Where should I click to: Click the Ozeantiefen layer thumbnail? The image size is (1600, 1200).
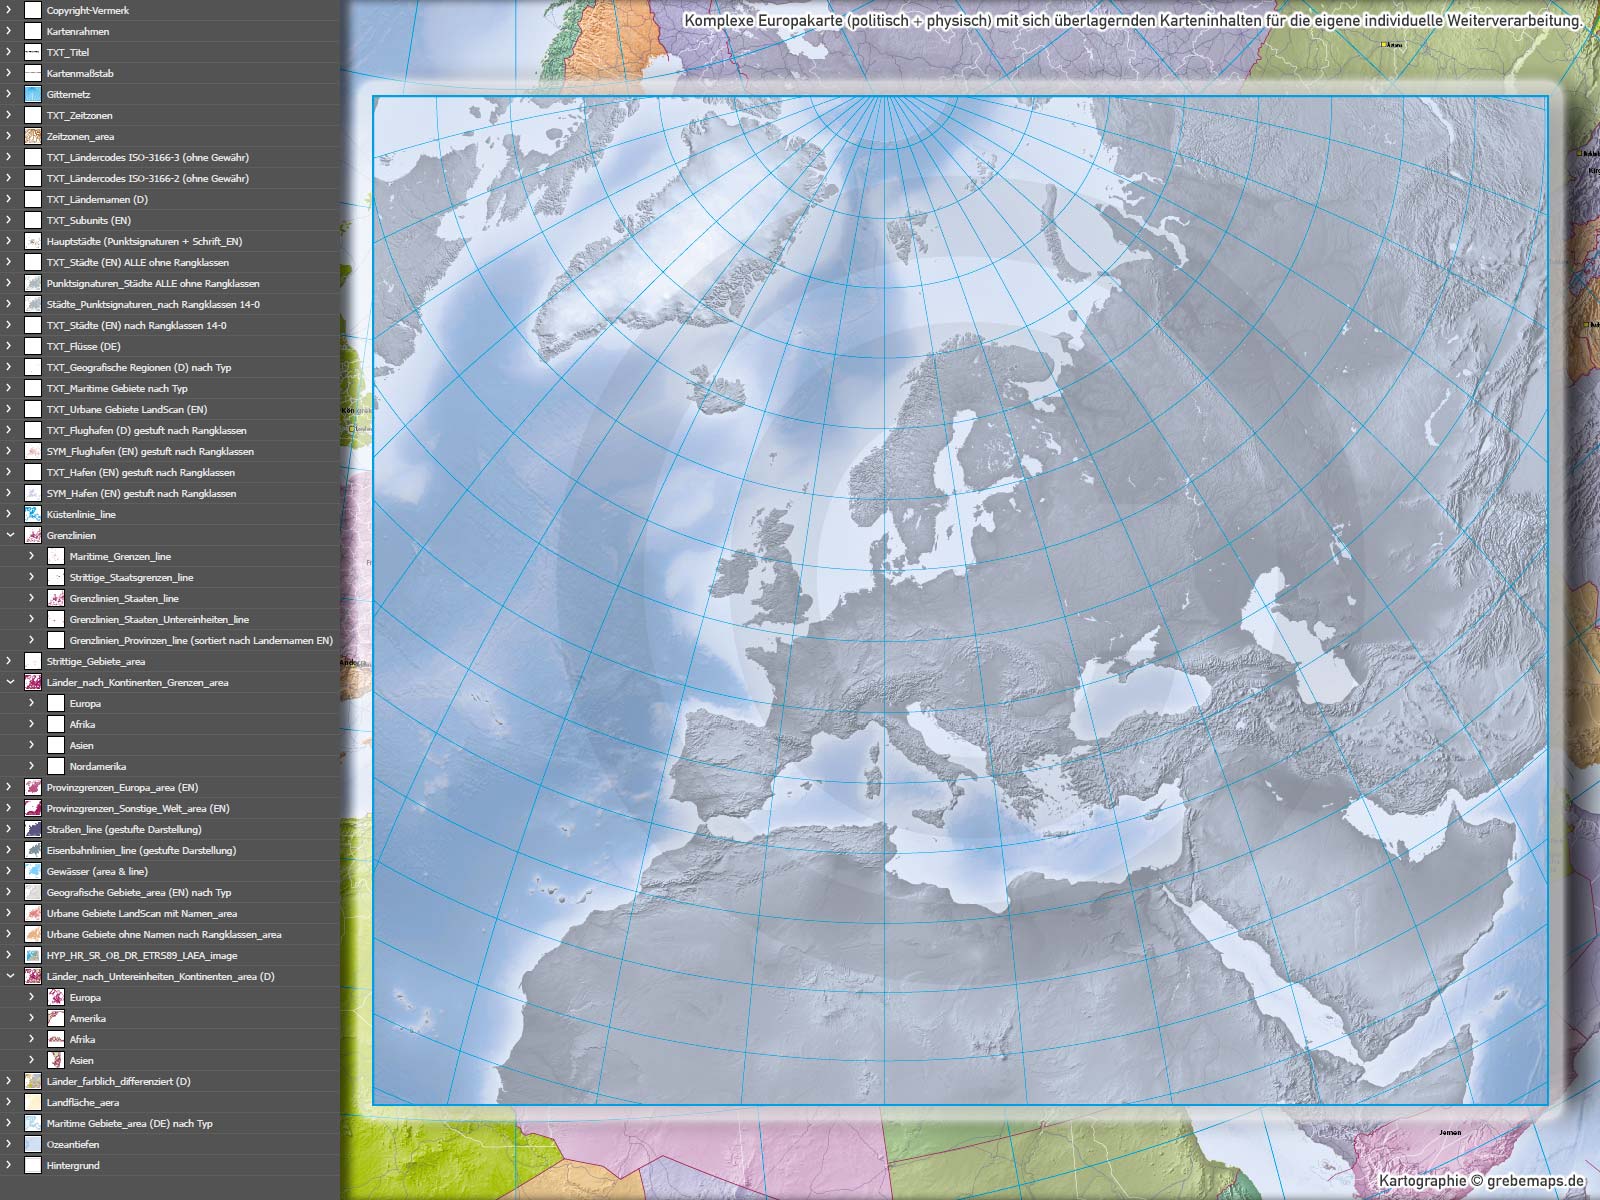click(x=33, y=1144)
